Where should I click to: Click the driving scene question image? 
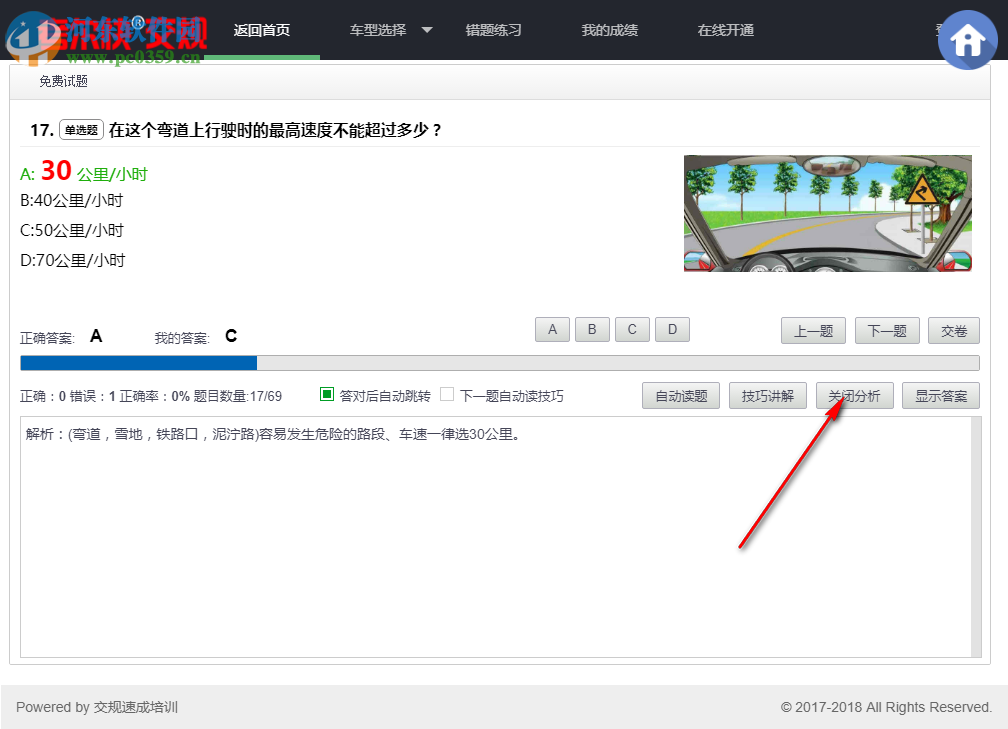[x=828, y=213]
